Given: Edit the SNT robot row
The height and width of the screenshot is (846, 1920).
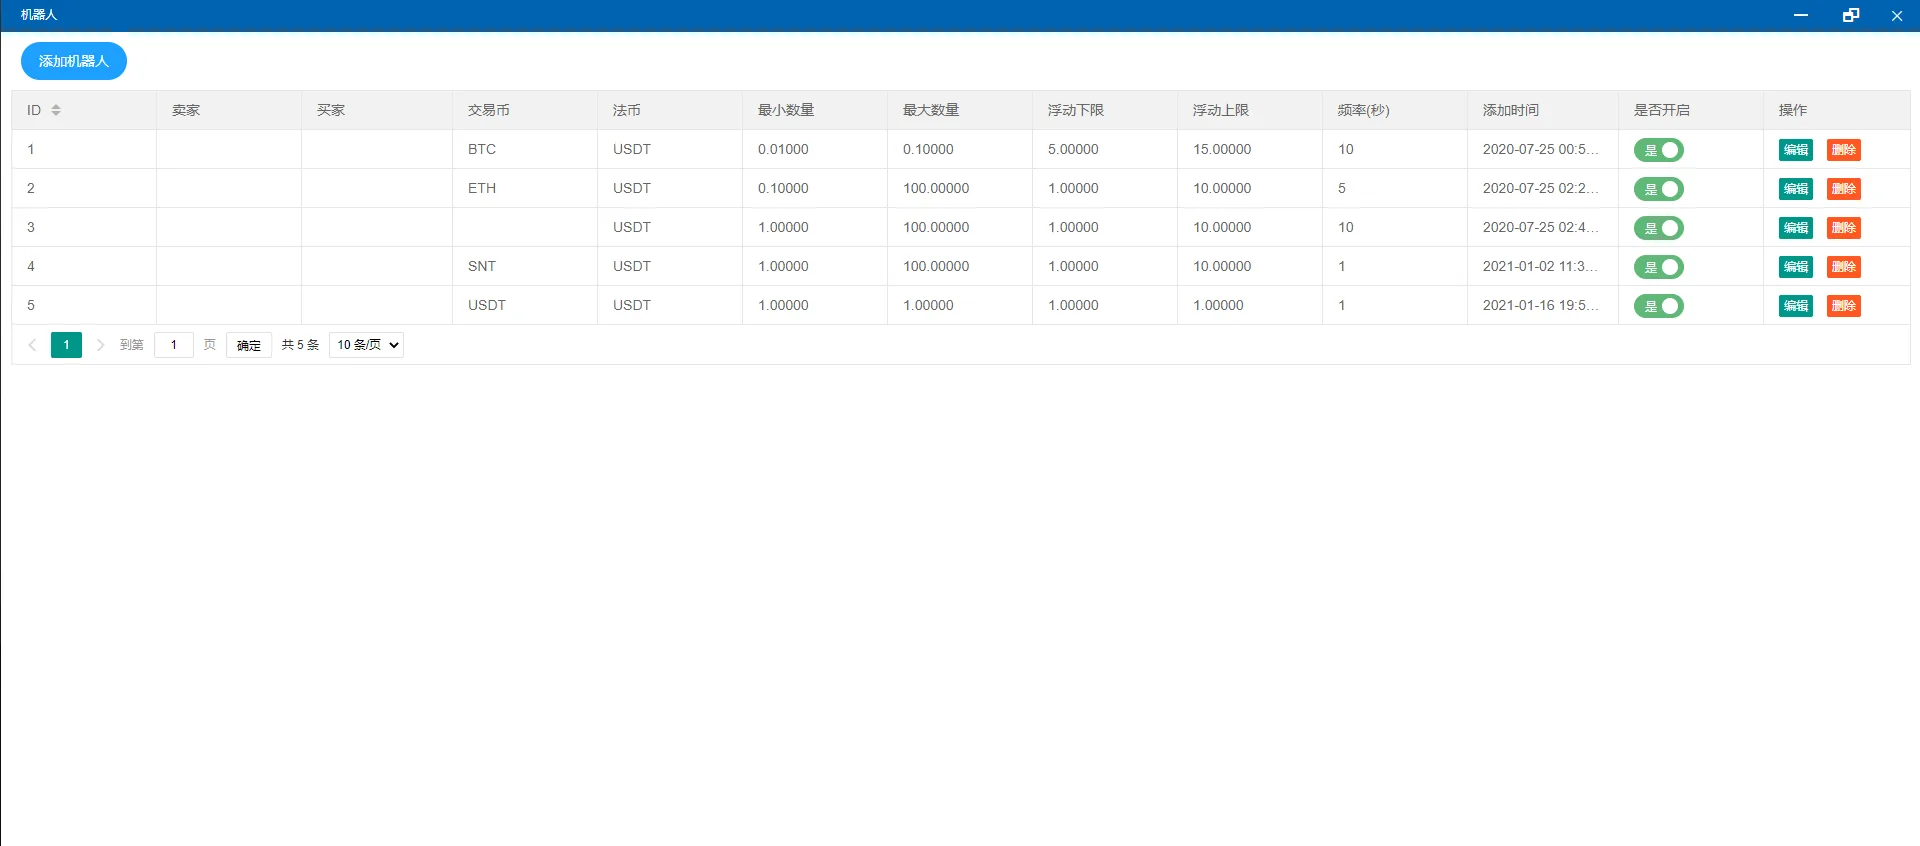Looking at the screenshot, I should pos(1795,267).
